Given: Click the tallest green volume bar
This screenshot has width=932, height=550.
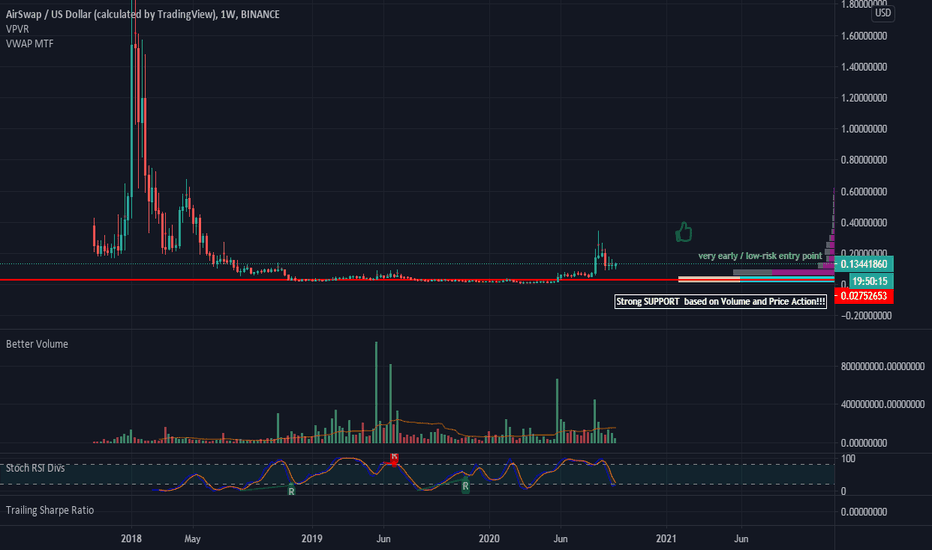Looking at the screenshot, I should pyautogui.click(x=376, y=392).
